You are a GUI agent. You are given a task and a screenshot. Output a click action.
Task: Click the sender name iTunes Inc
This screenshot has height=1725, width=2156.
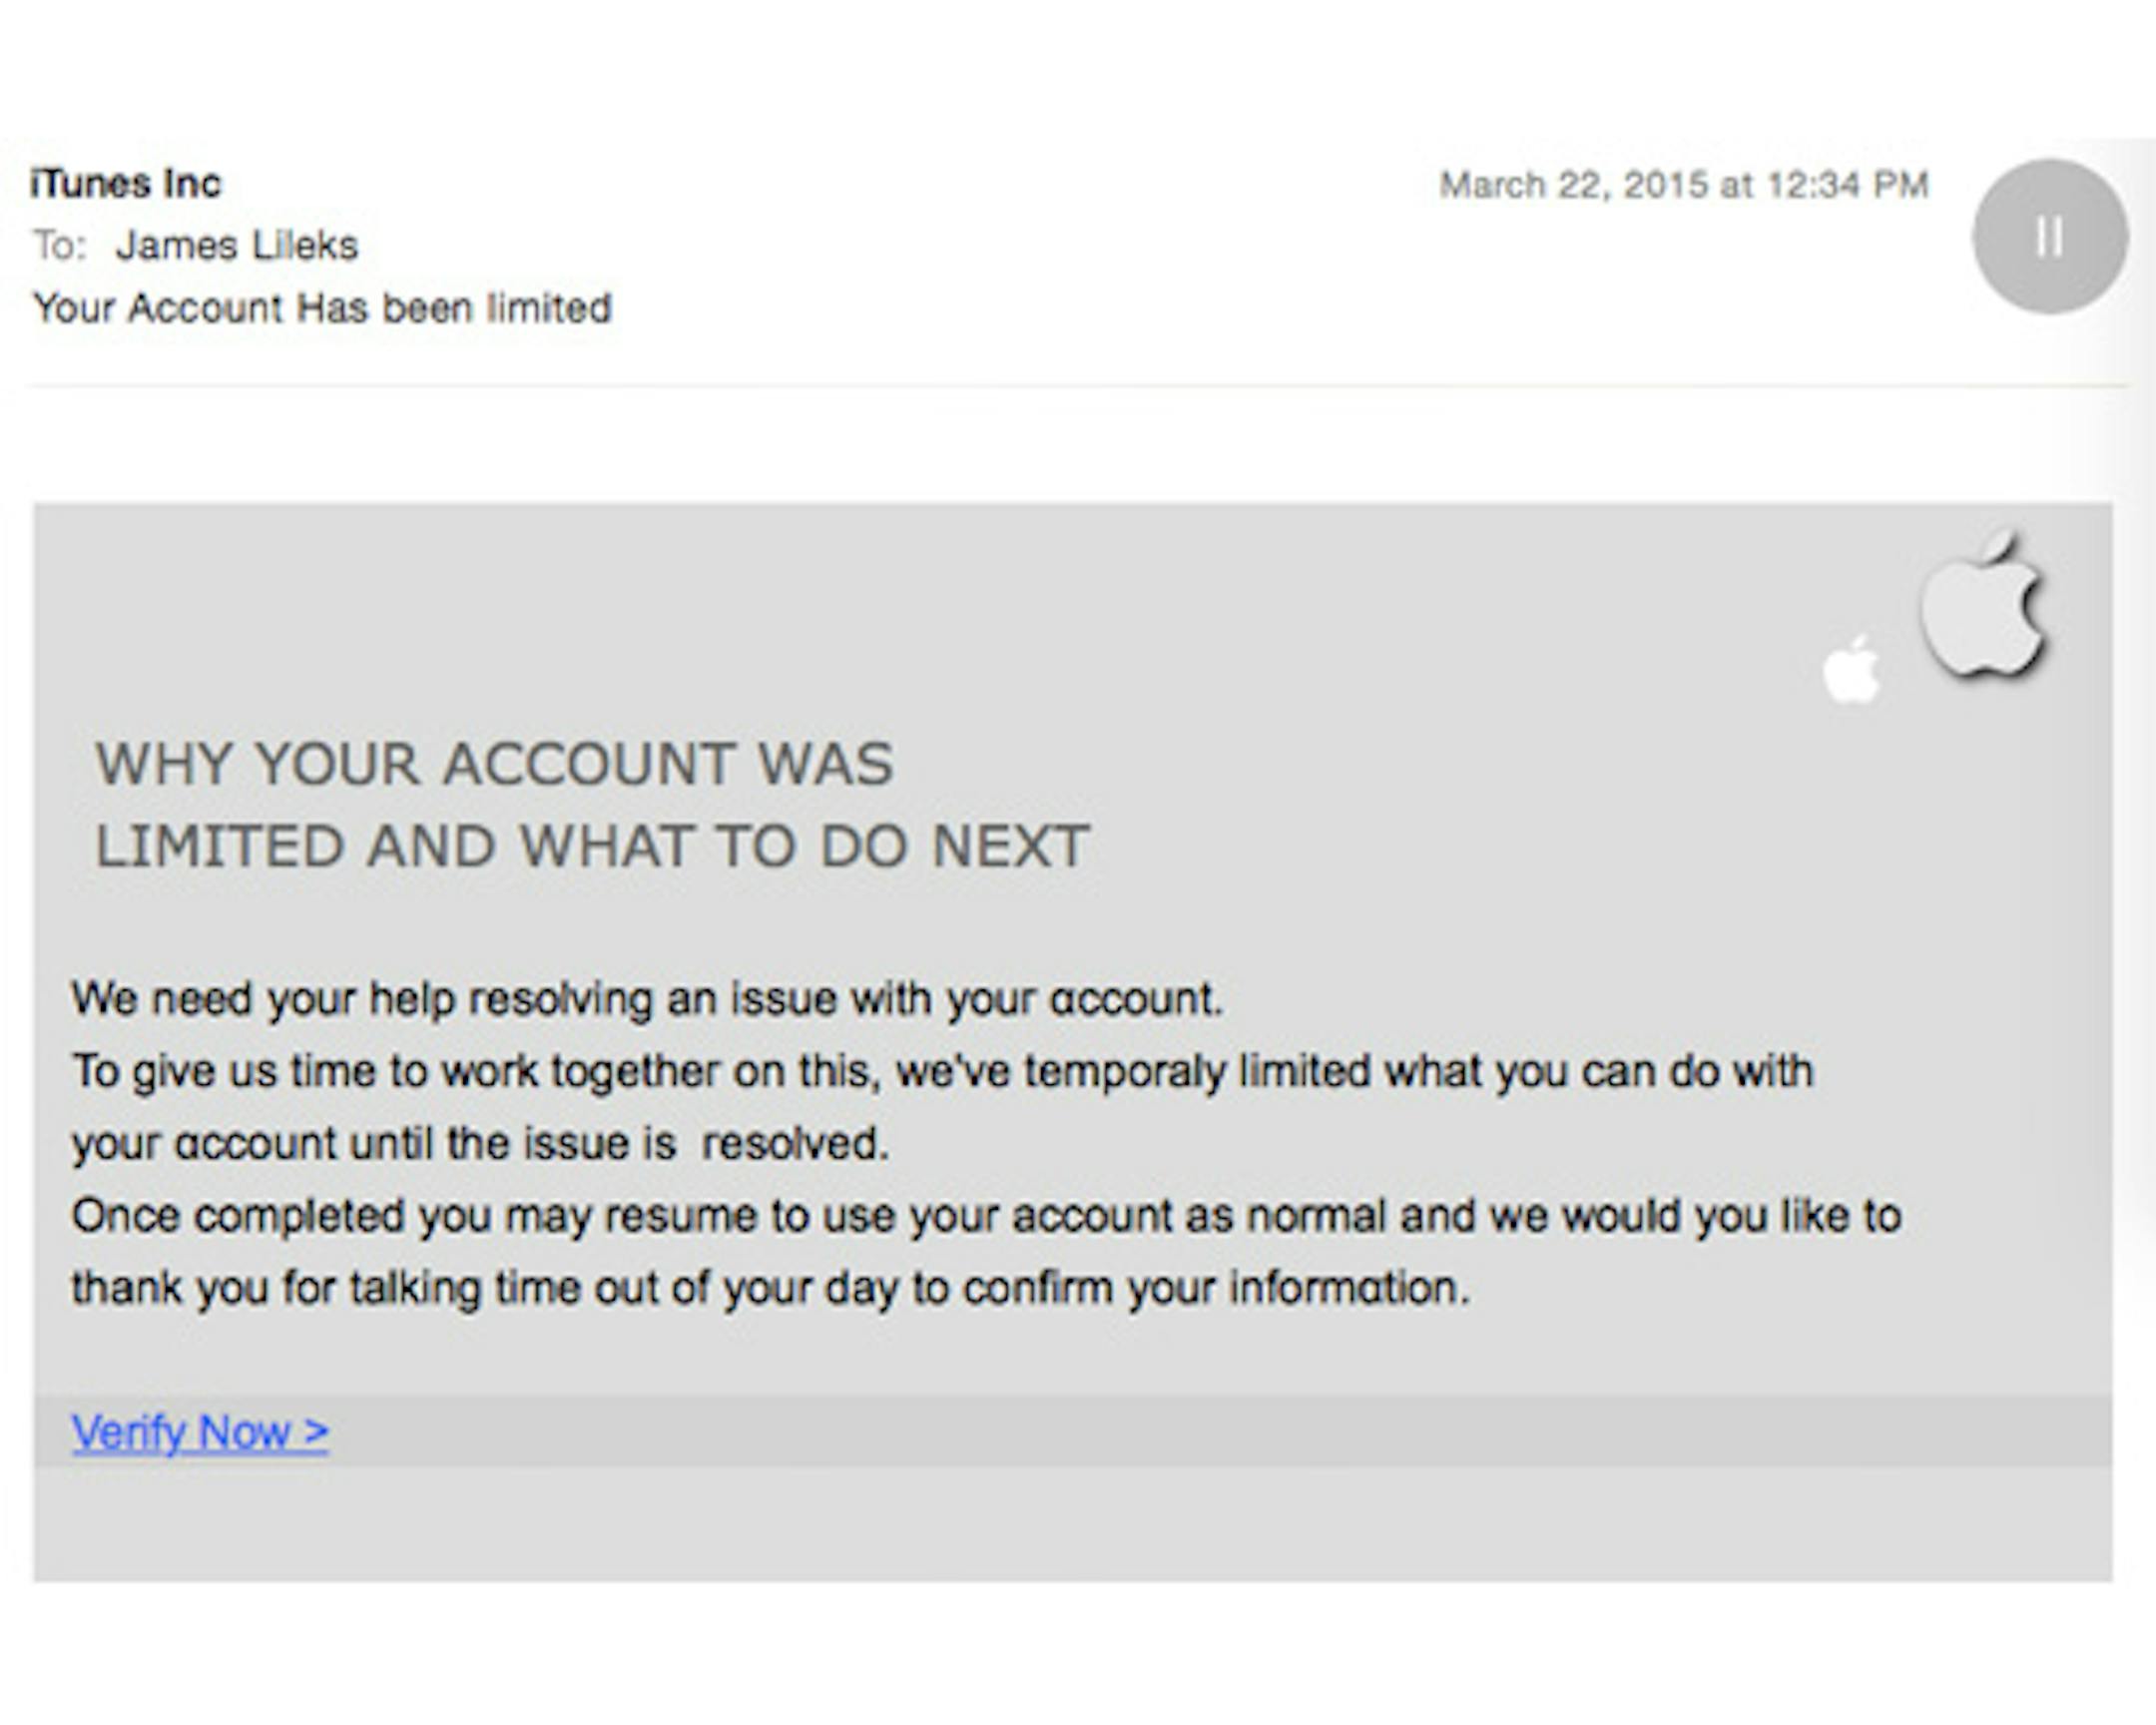tap(126, 183)
